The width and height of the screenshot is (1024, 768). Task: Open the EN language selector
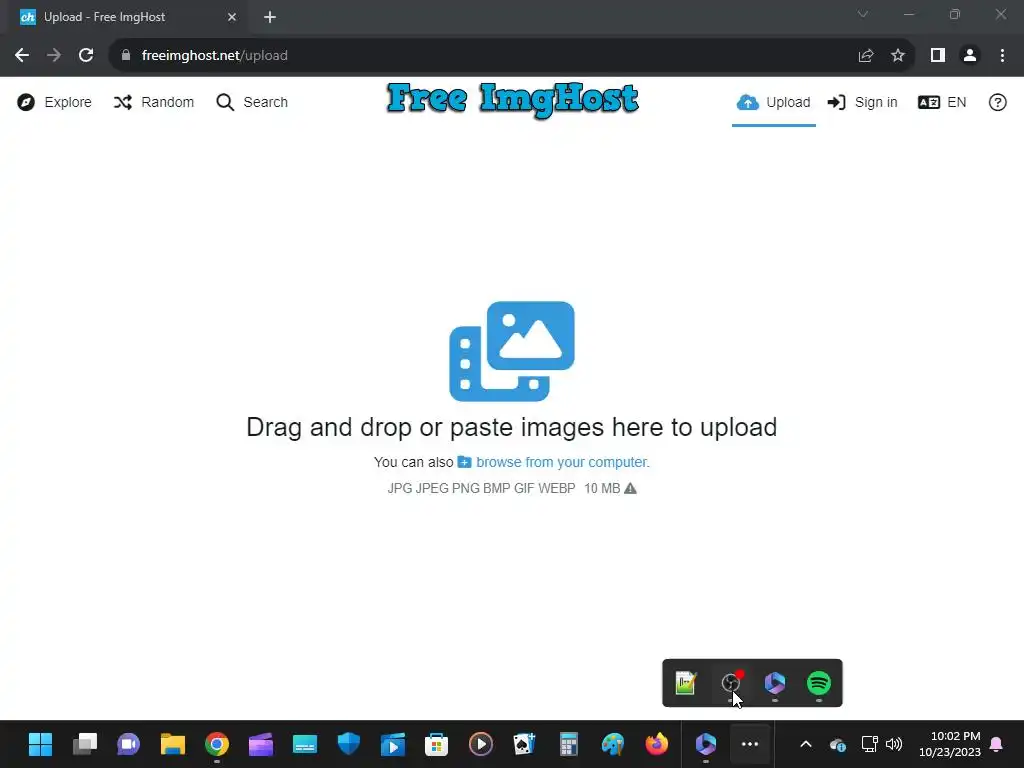pos(942,103)
